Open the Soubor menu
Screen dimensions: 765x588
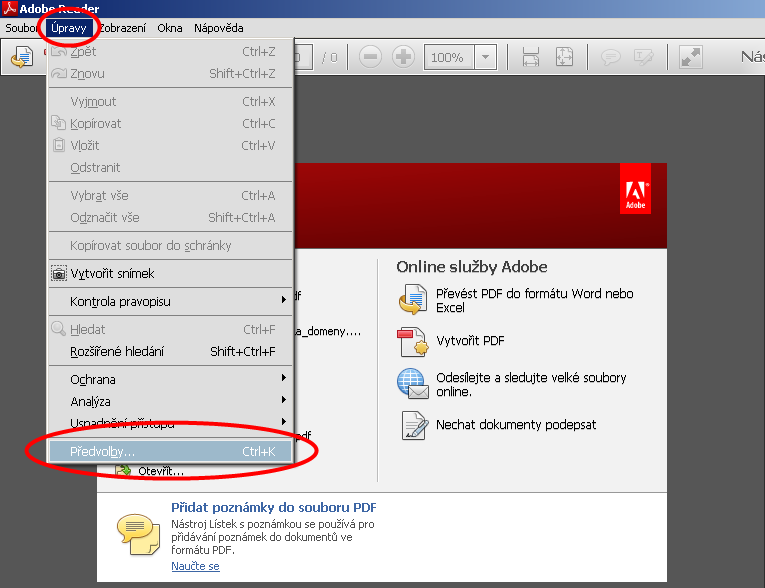21,28
